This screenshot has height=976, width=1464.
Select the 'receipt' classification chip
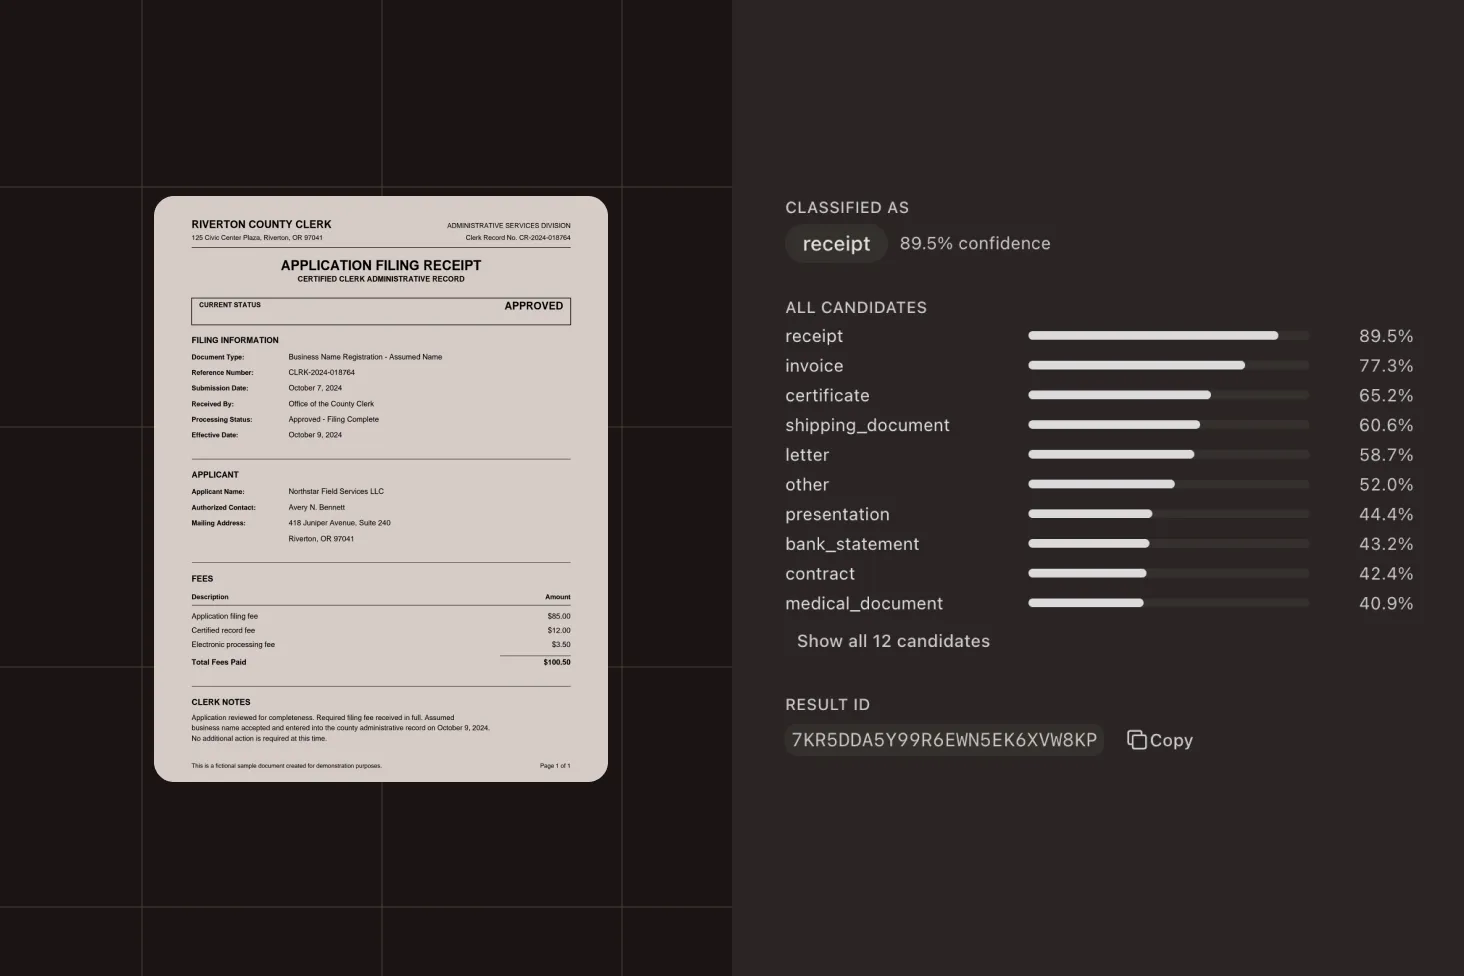tap(836, 244)
